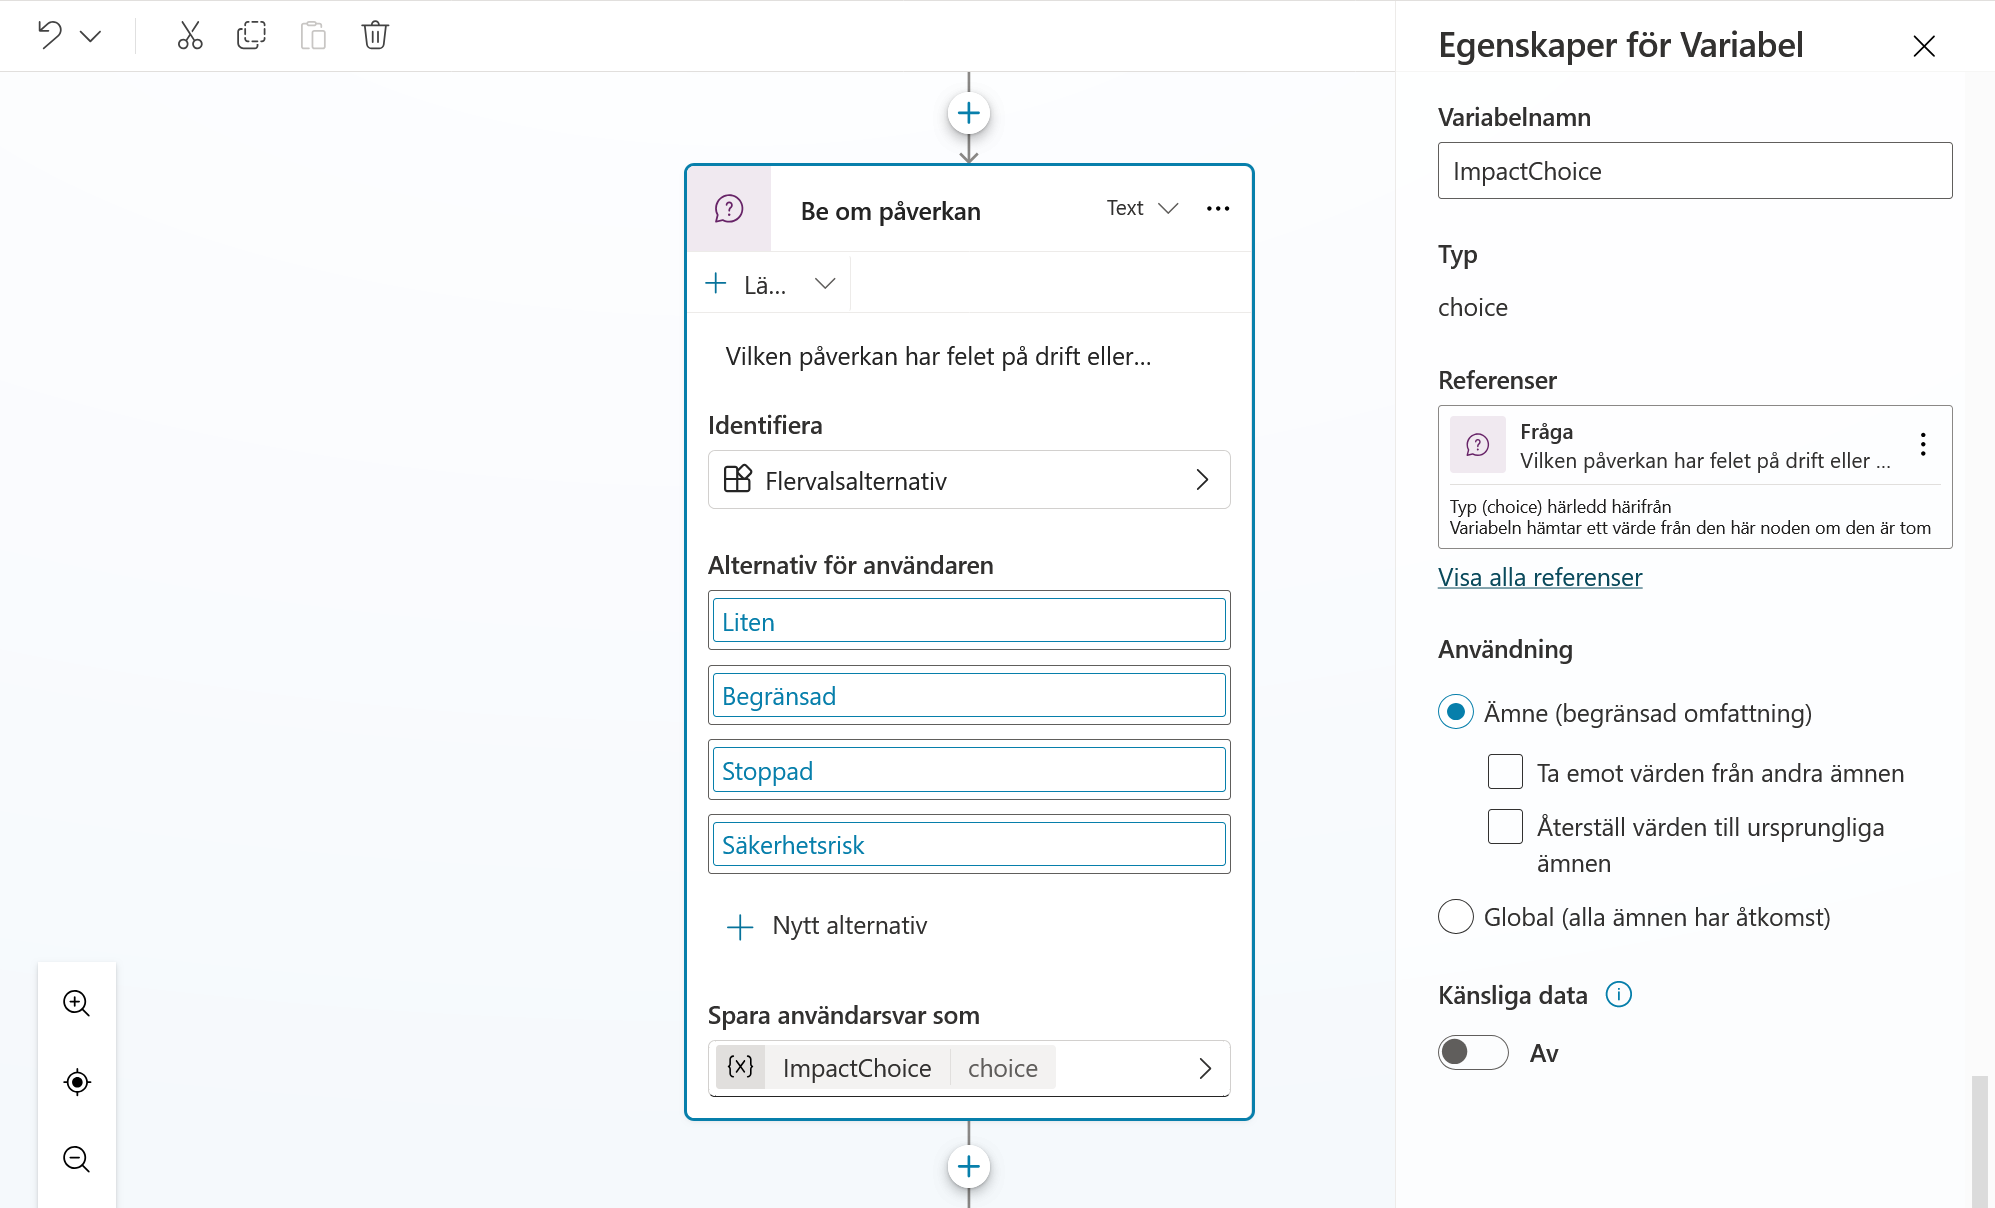This screenshot has width=1995, height=1208.
Task: Click the variable {x} icon
Action: 740,1067
